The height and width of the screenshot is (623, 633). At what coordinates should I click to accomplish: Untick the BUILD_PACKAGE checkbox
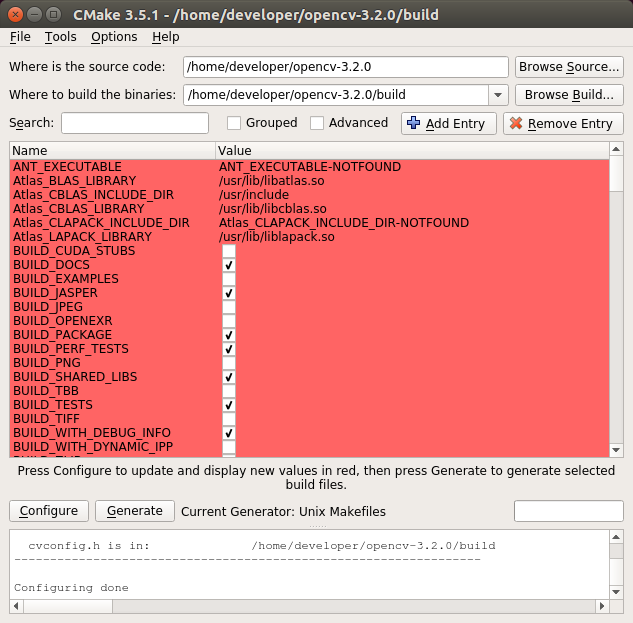(229, 335)
